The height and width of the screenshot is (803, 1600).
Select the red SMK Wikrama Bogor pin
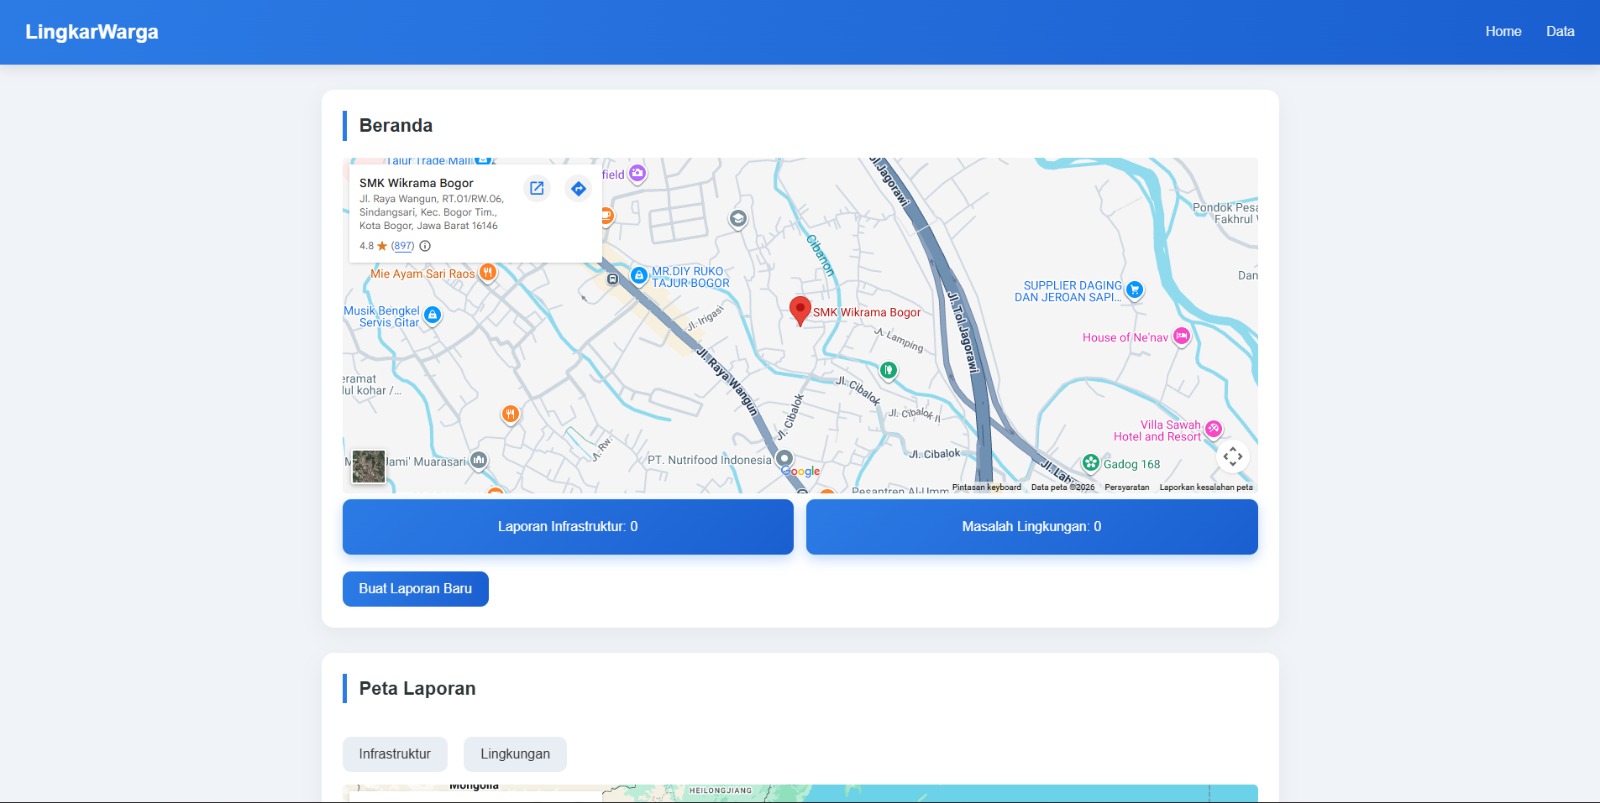(x=800, y=311)
